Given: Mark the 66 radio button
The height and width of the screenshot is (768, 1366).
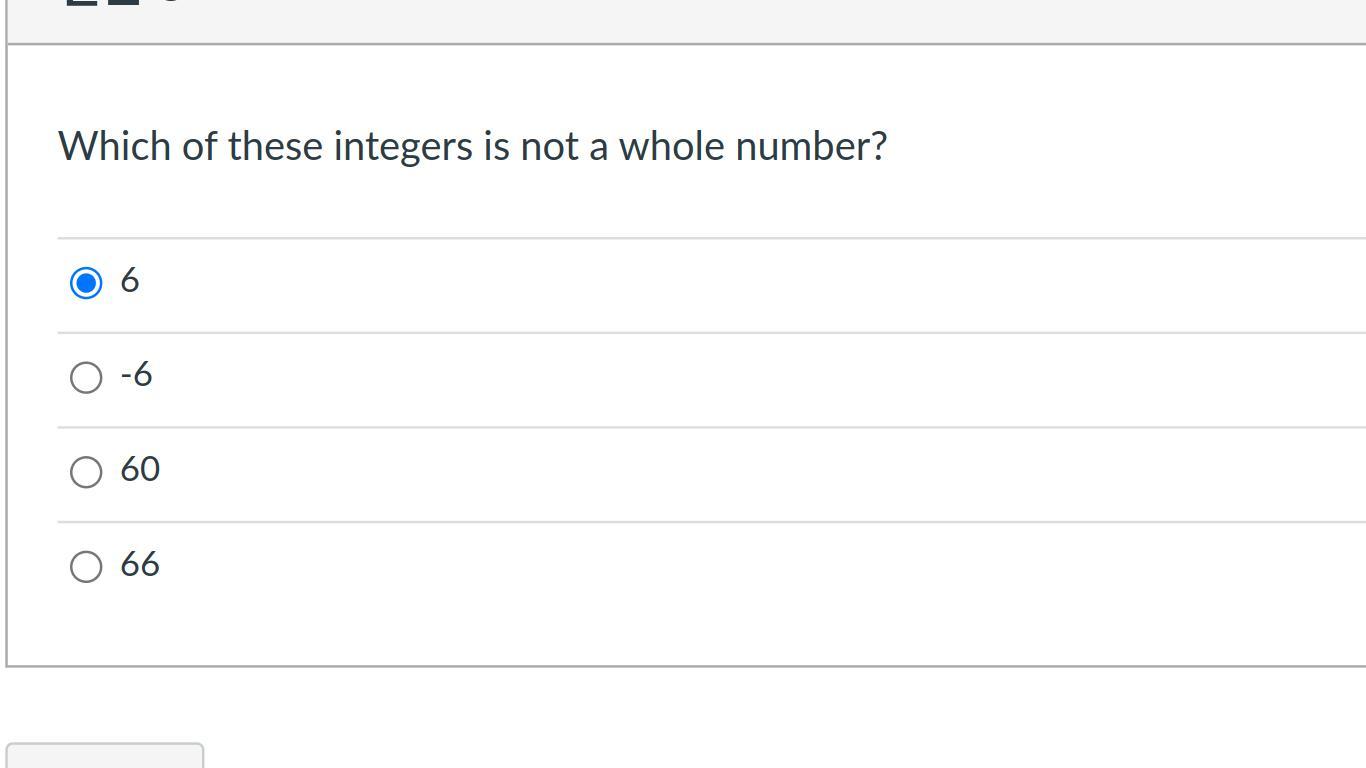Looking at the screenshot, I should click(86, 566).
